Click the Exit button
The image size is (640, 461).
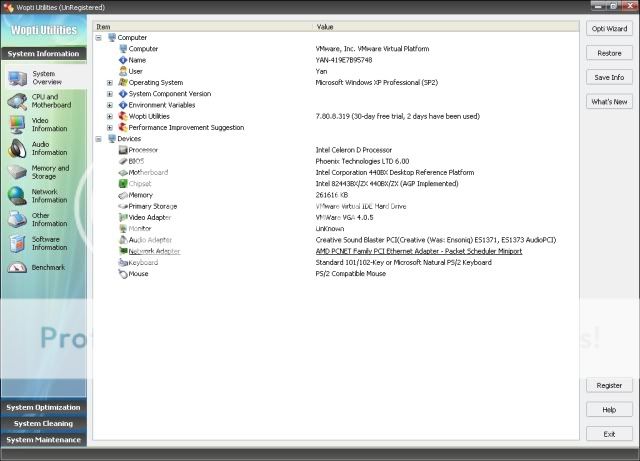pos(609,434)
